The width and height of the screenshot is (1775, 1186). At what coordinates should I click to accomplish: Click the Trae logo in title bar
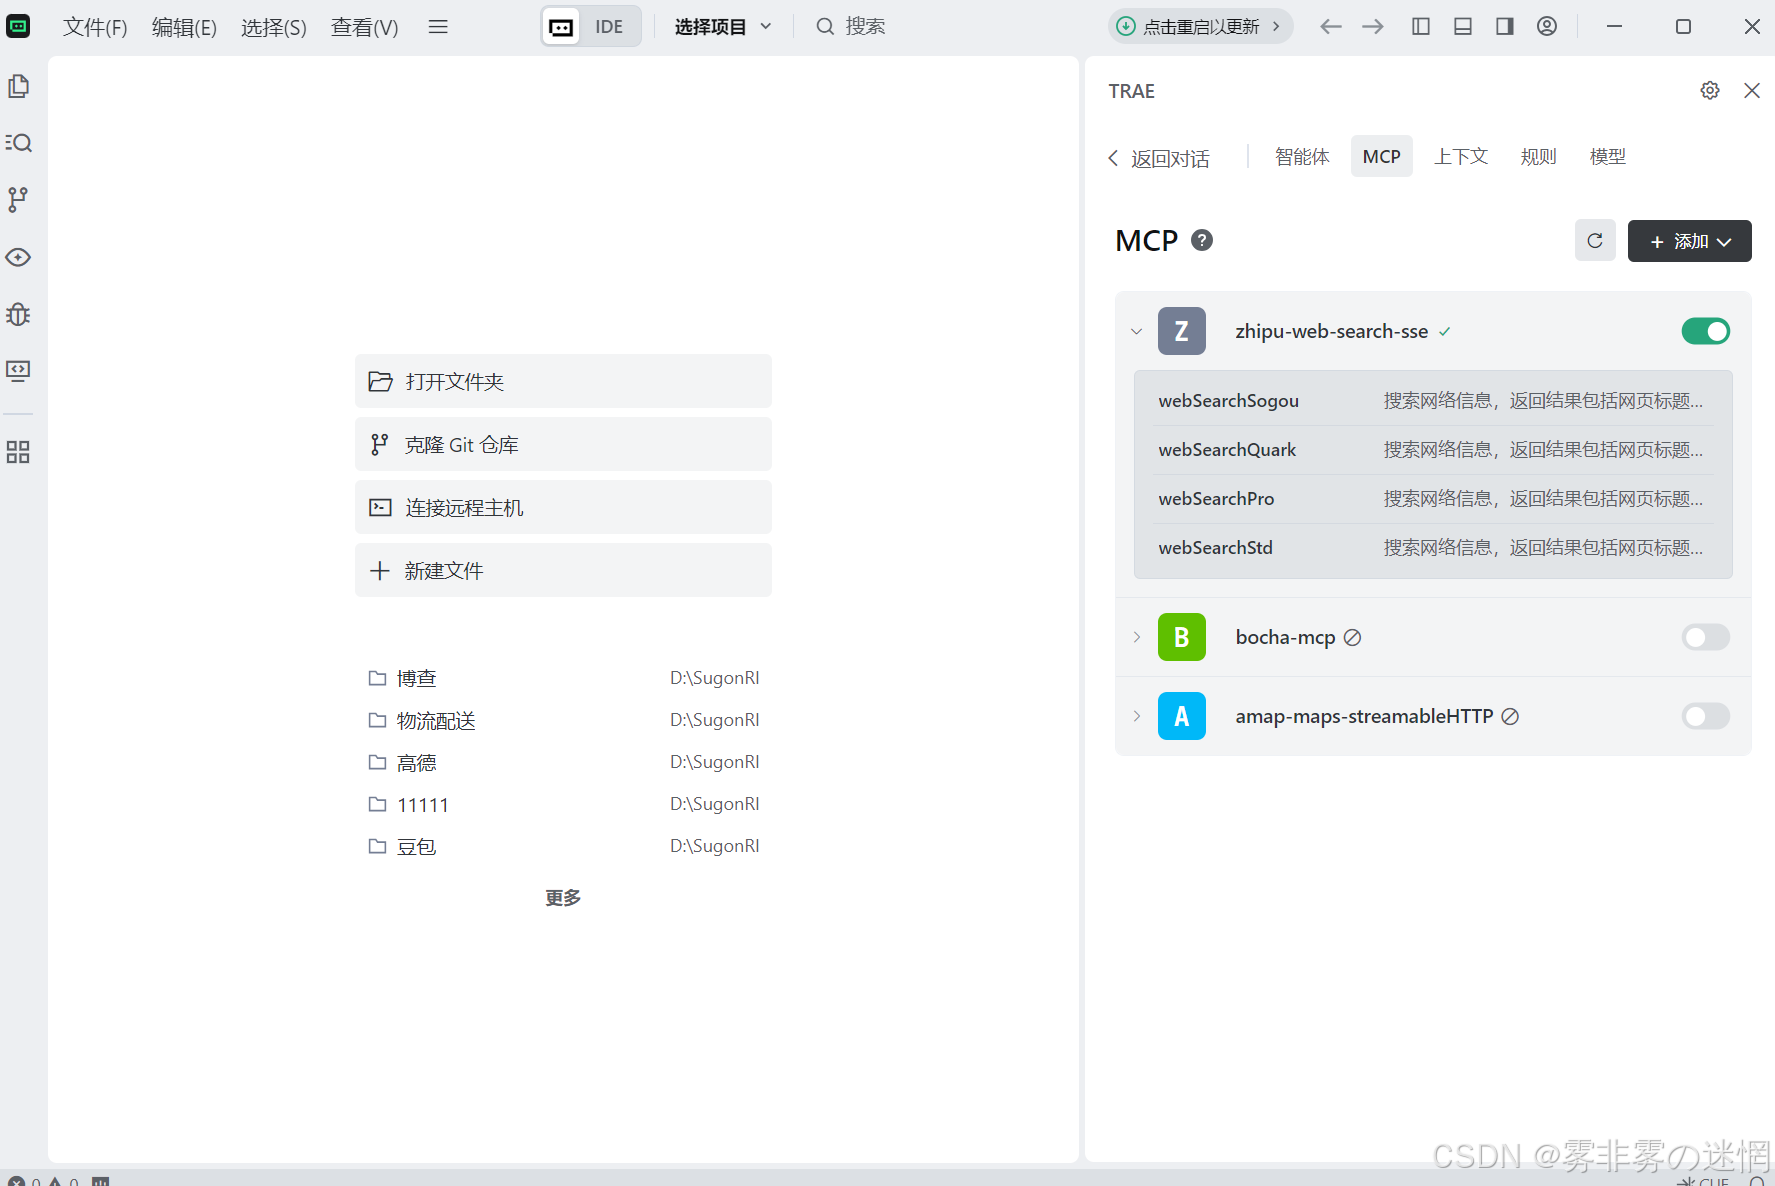click(18, 26)
